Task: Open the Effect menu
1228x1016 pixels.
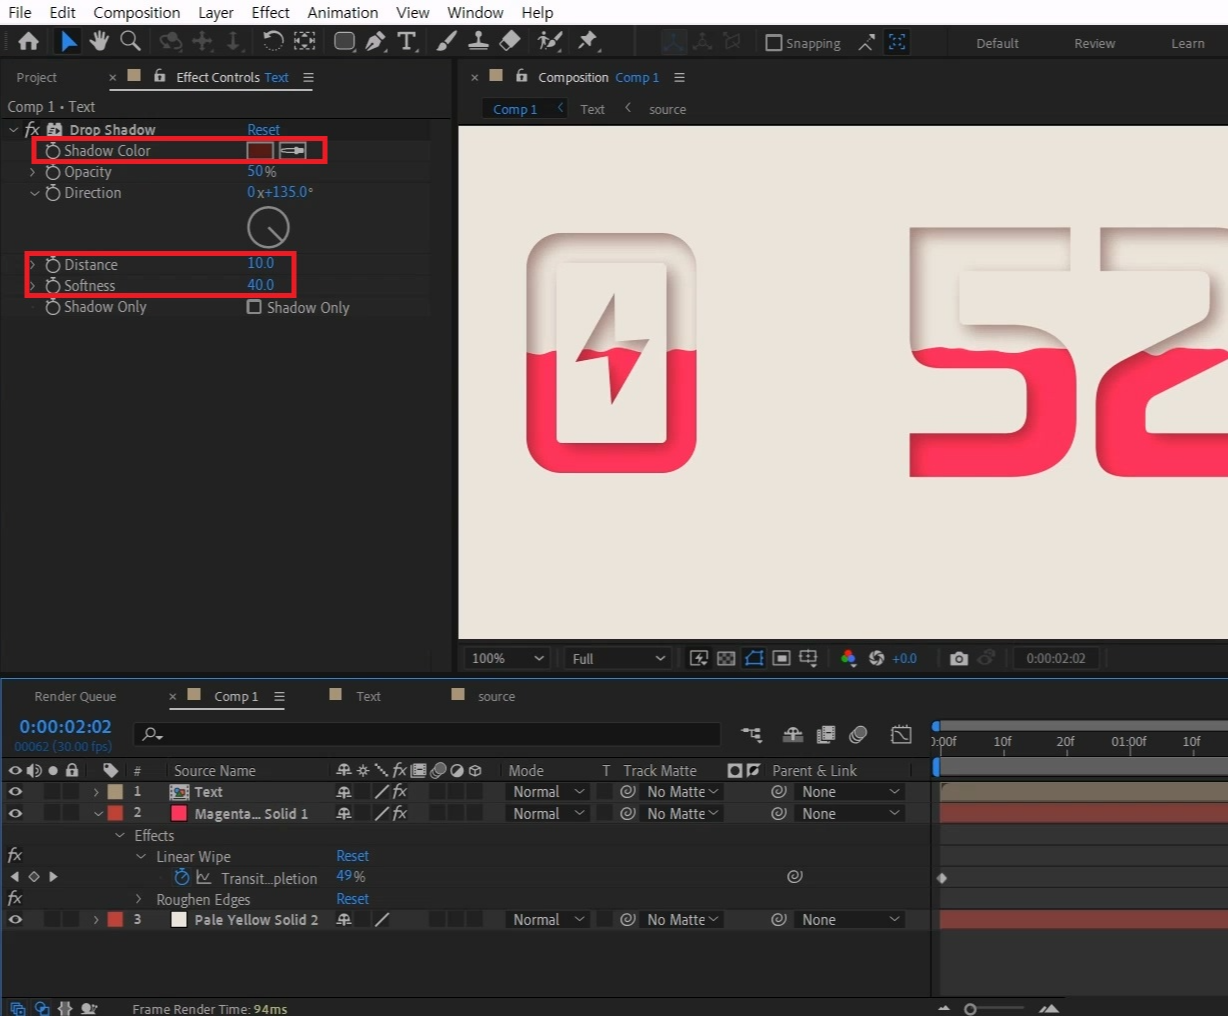Action: tap(270, 12)
